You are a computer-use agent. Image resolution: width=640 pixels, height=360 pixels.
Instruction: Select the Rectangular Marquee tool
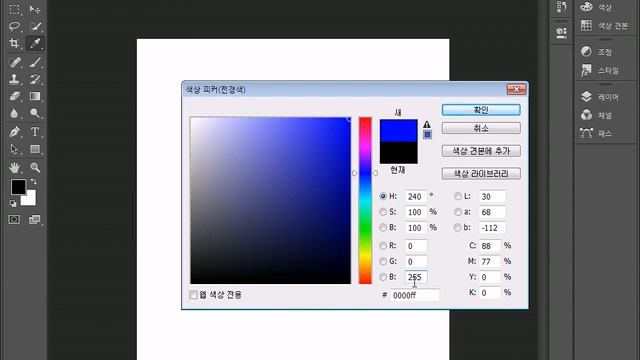pos(14,9)
